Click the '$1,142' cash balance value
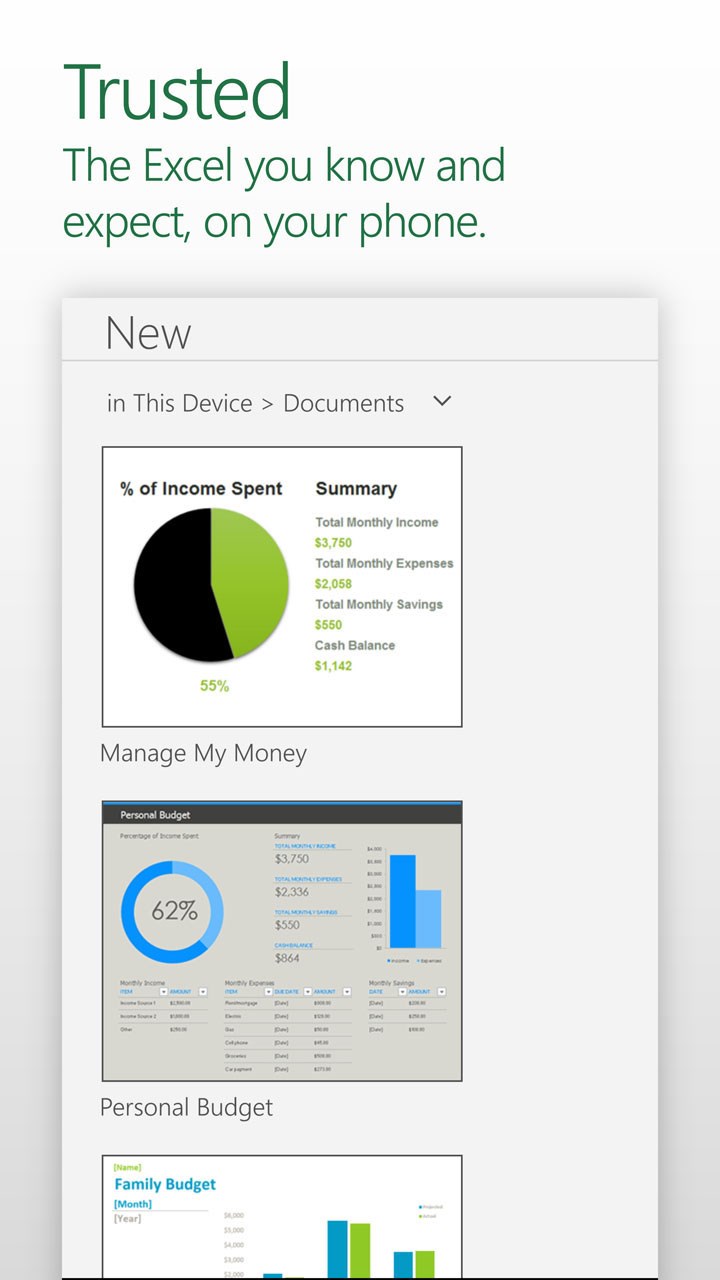The image size is (720, 1280). [333, 666]
